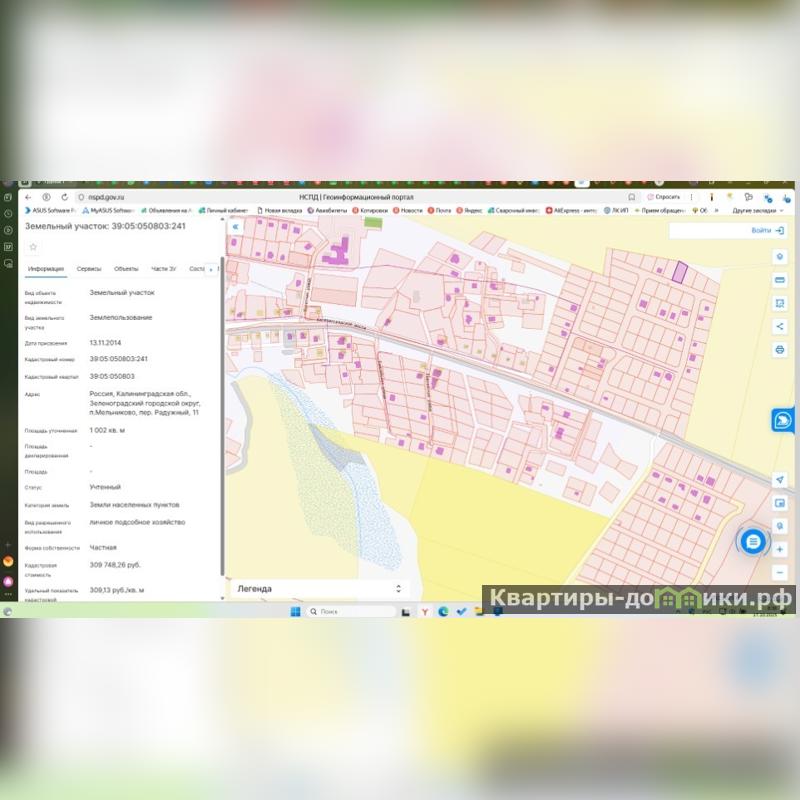Print the map using printer icon
This screenshot has height=800, width=800.
[780, 350]
